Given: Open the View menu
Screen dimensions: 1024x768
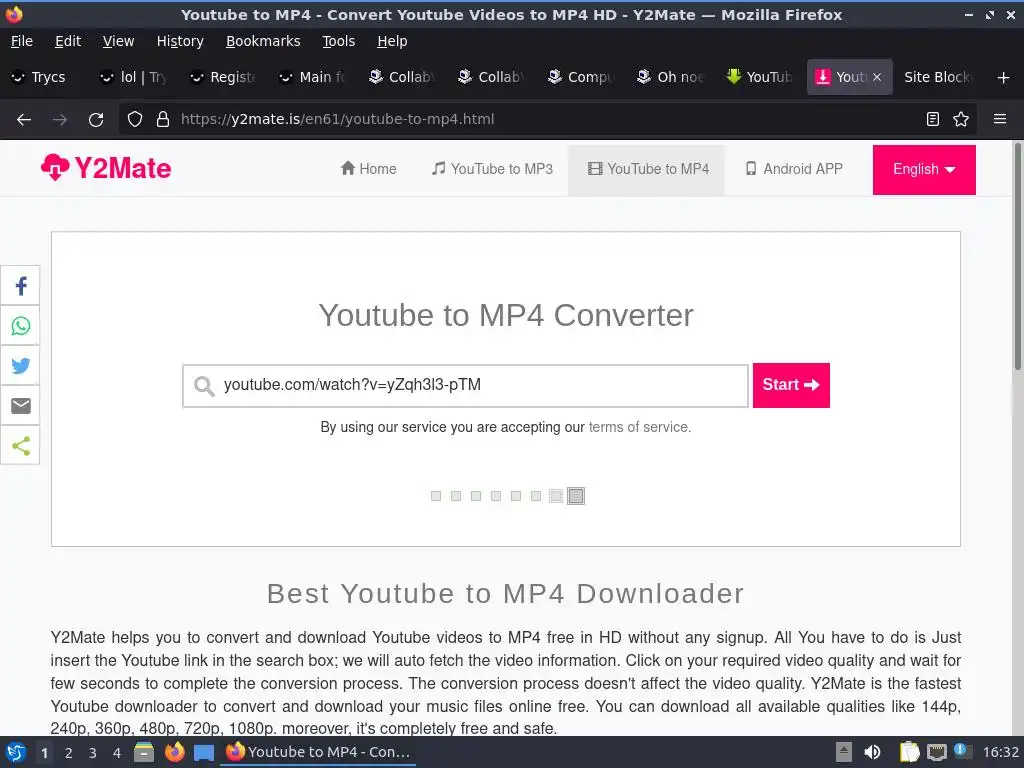Looking at the screenshot, I should tap(118, 41).
